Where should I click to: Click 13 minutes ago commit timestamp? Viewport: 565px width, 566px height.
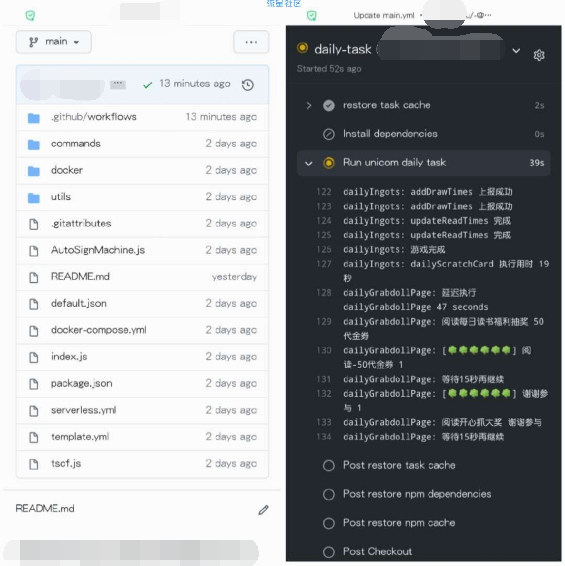(x=195, y=84)
